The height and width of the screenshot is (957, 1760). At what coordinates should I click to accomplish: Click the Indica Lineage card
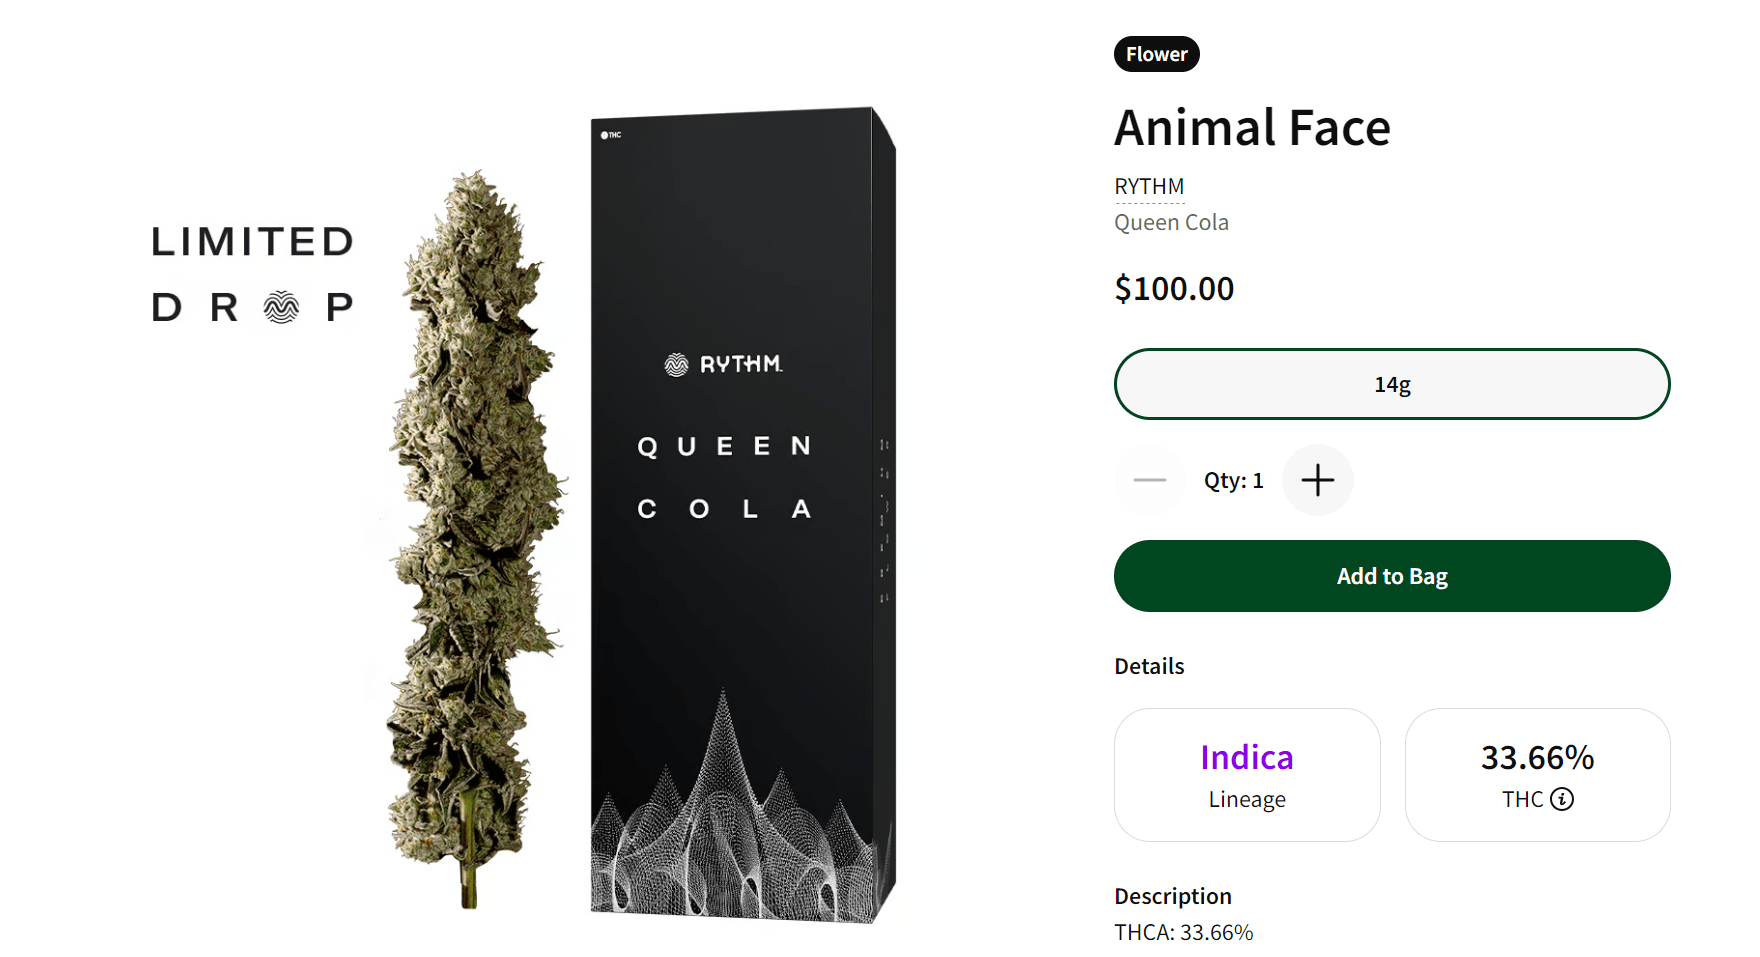pyautogui.click(x=1247, y=775)
